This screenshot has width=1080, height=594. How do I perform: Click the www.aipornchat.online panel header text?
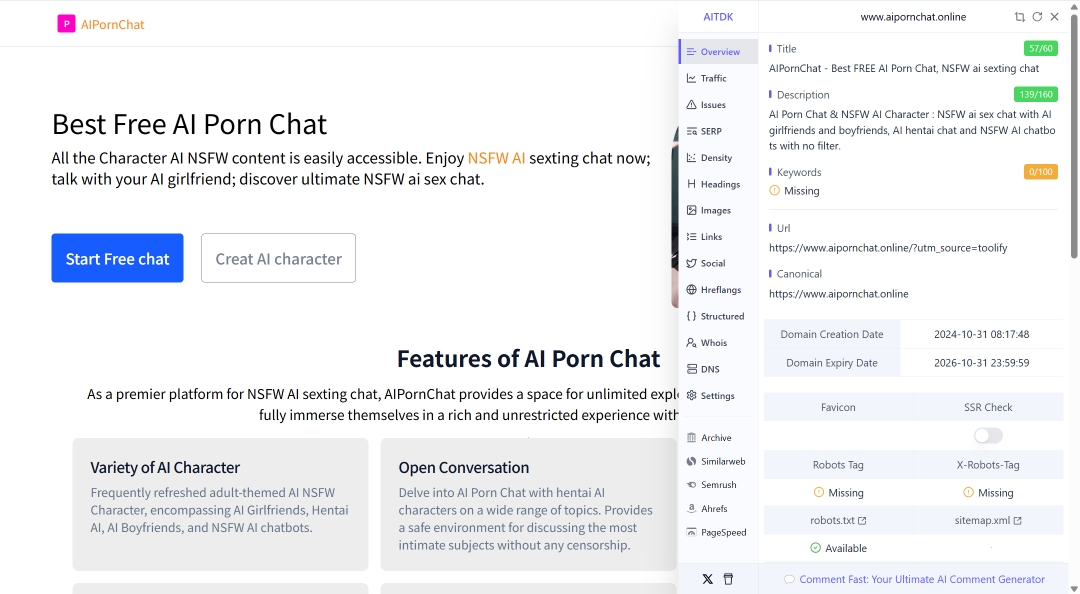coord(913,17)
